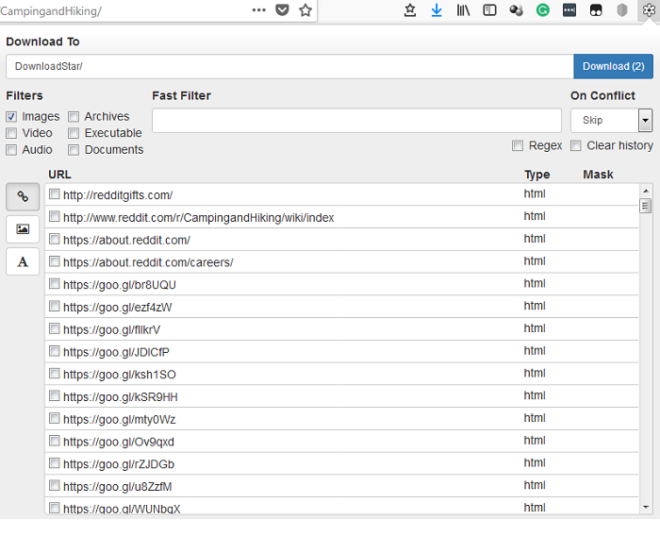Enable the Regex option

coord(517,146)
